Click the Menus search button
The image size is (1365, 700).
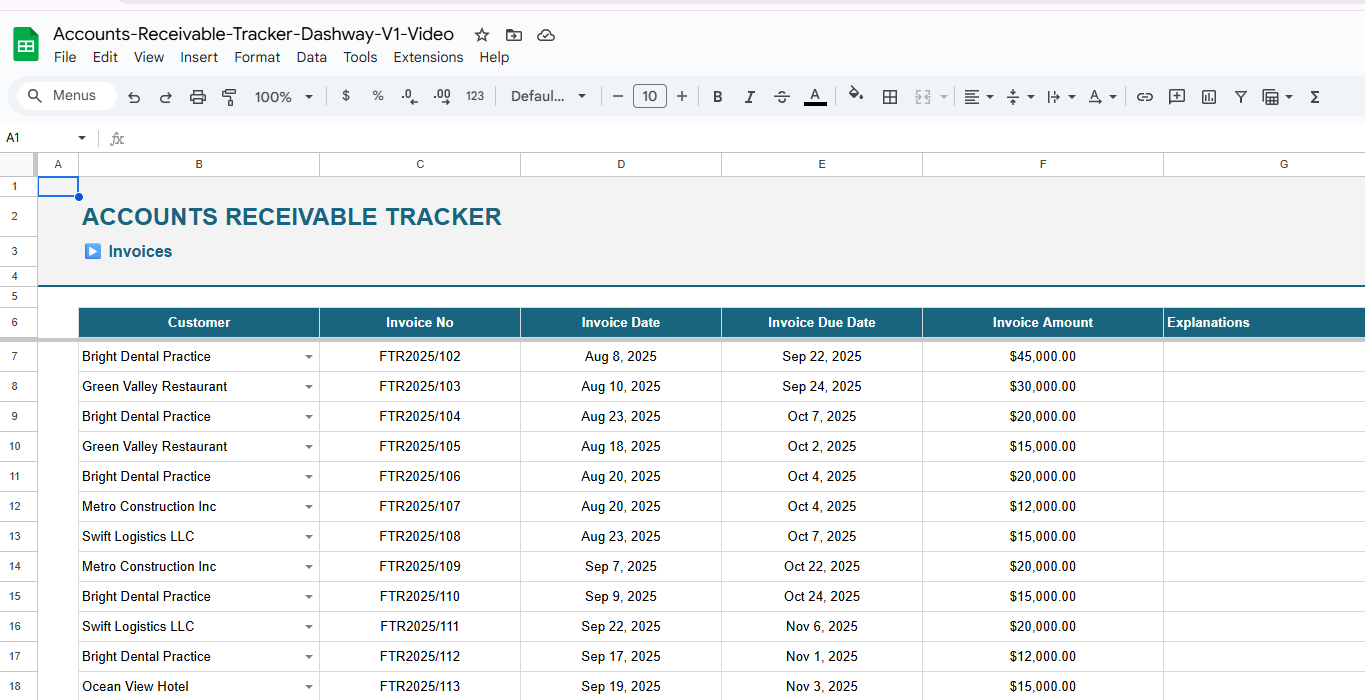pos(65,95)
